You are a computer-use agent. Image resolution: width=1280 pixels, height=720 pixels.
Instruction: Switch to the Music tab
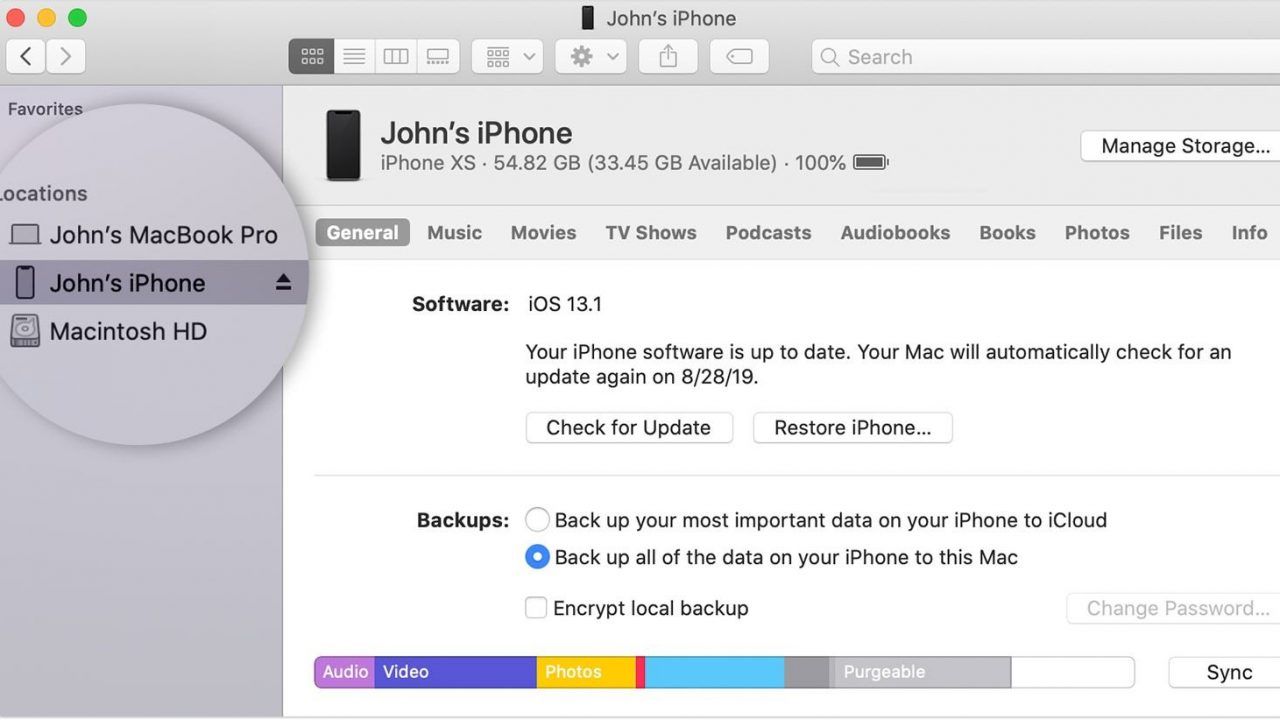(454, 232)
